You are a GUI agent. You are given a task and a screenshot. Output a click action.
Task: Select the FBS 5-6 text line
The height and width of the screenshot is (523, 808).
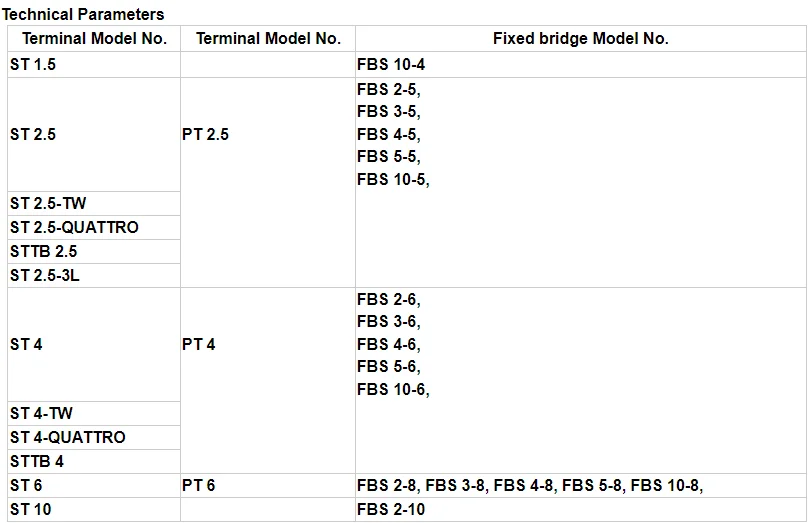(388, 367)
